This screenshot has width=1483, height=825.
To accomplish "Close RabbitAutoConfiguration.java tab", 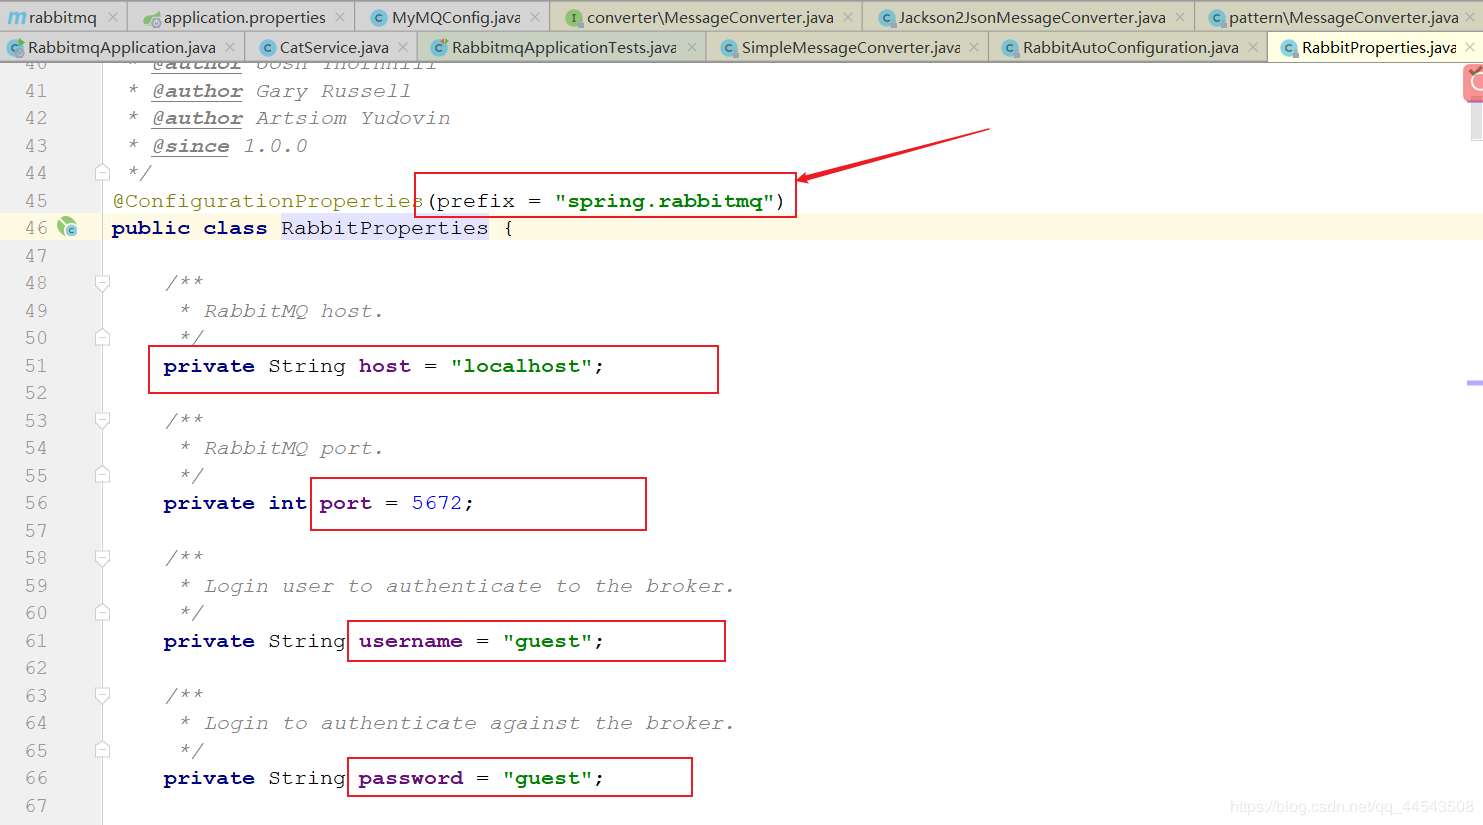I will click(1253, 47).
